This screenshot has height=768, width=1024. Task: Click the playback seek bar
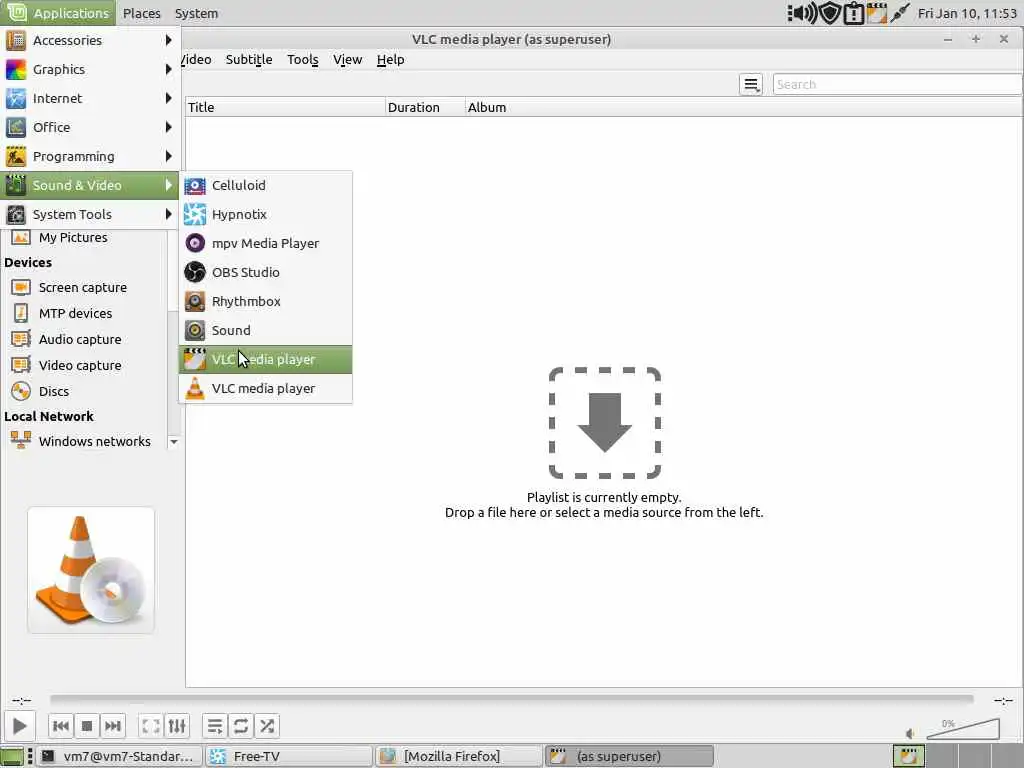(511, 699)
